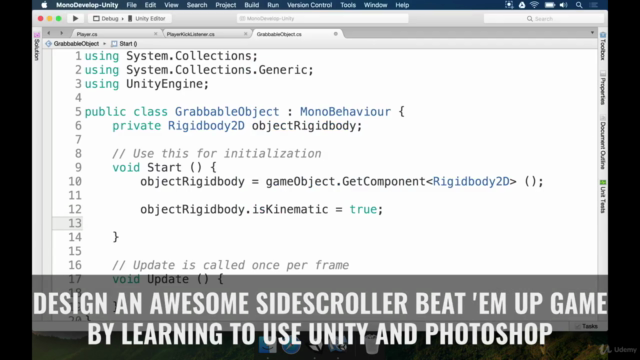
Task: Open the Run menu
Action: (x=273, y=5)
